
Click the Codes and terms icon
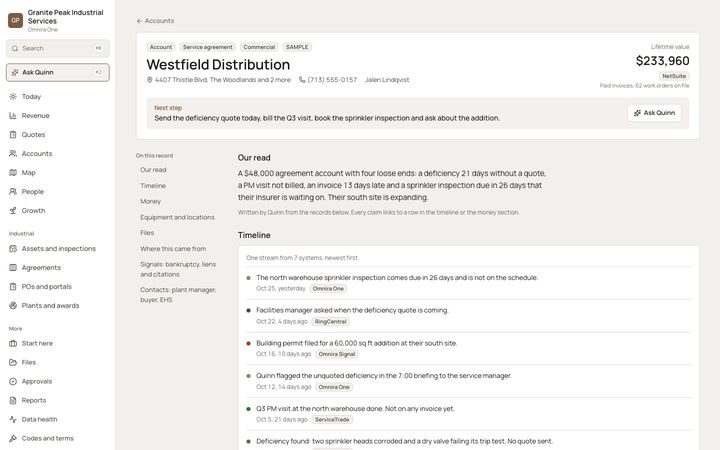tap(13, 439)
